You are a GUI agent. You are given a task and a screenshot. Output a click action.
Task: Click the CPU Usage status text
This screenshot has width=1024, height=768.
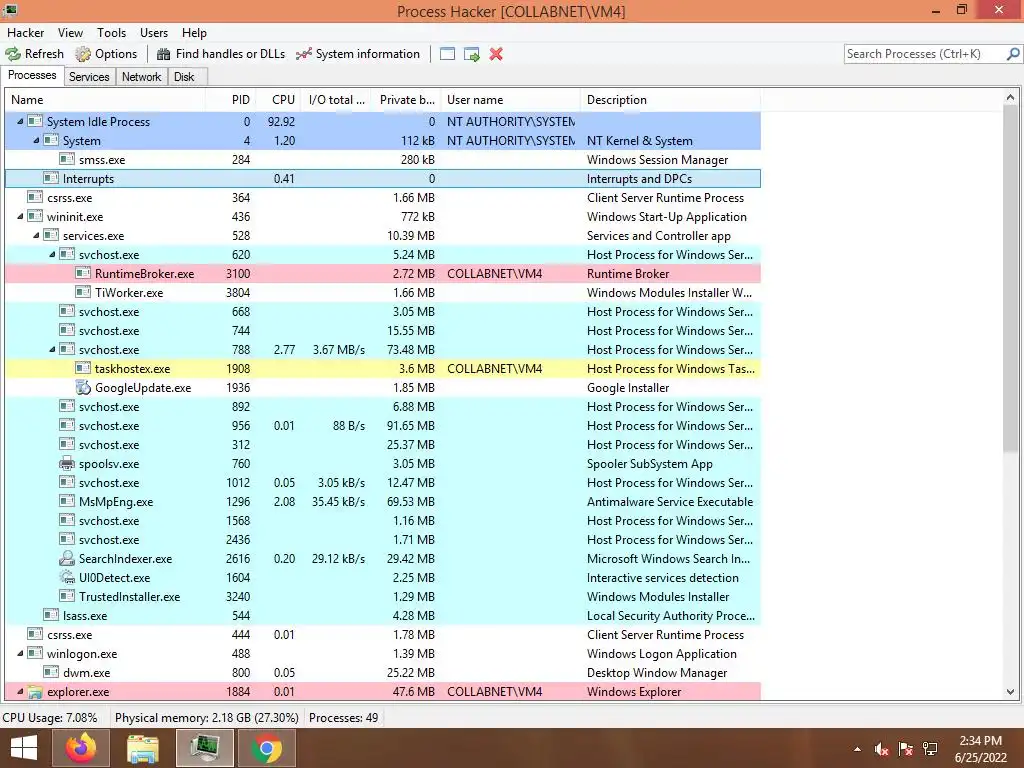pos(50,718)
